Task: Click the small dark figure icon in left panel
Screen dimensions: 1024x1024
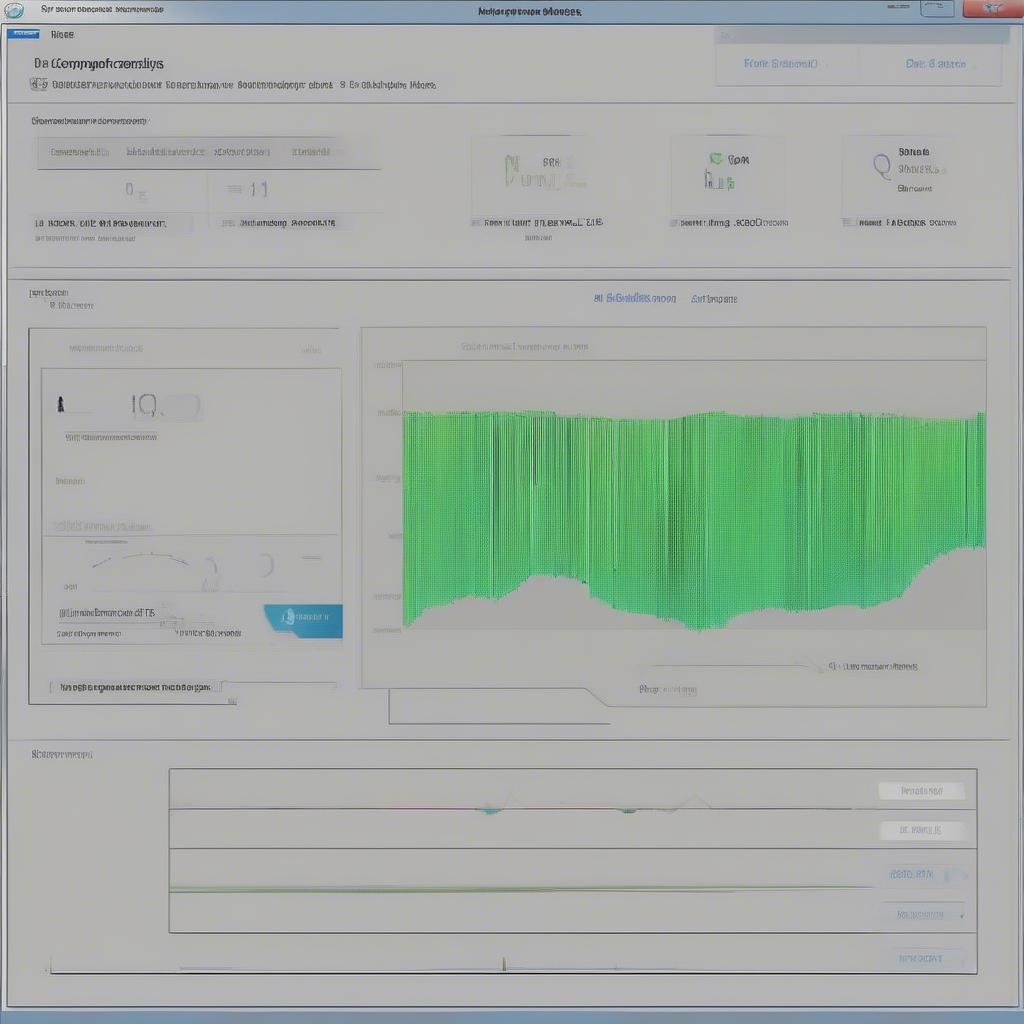Action: click(x=60, y=405)
